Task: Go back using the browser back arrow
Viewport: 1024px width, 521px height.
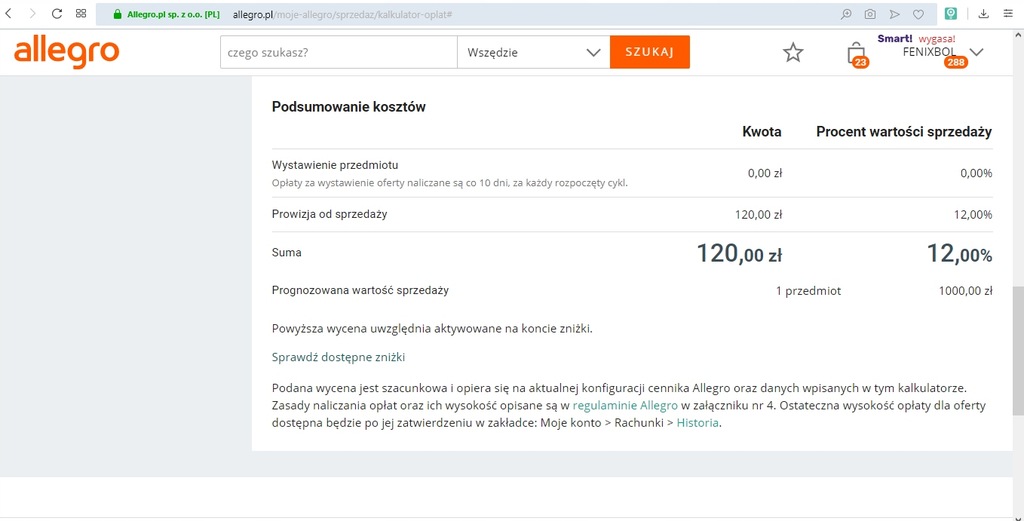Action: (10, 14)
